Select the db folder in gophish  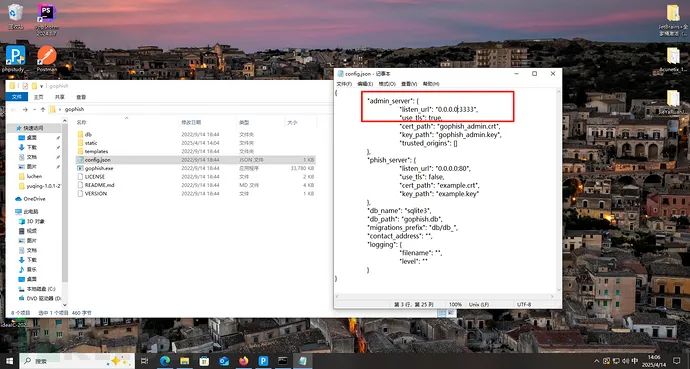point(195,135)
